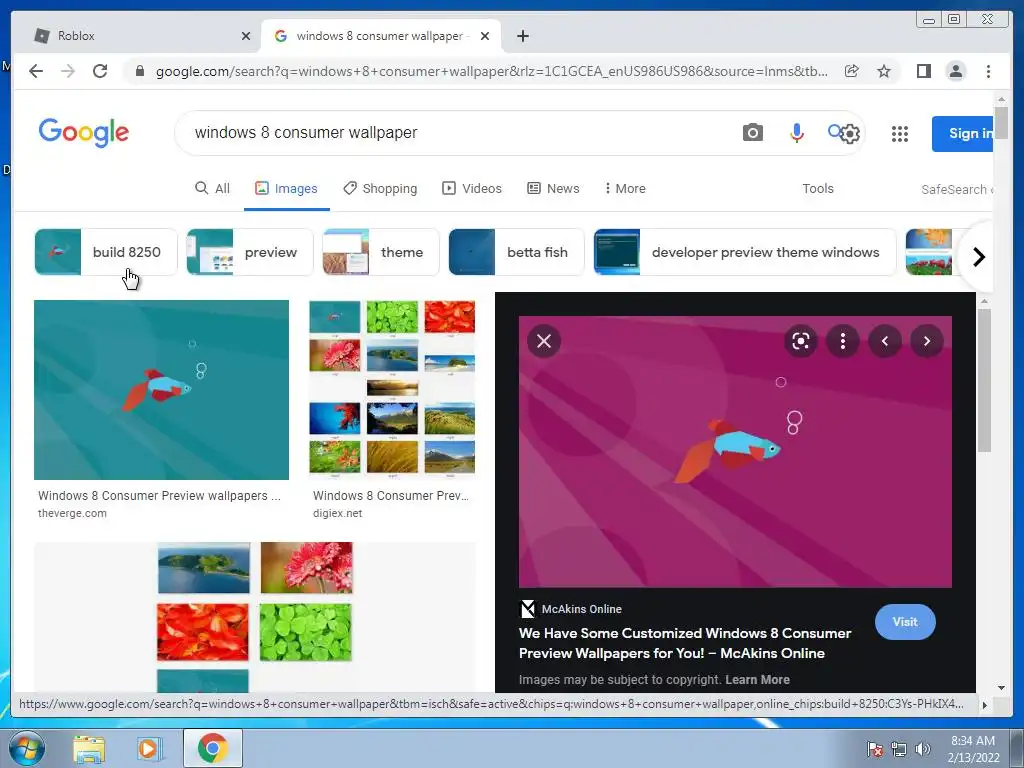Click preview panel vertical scrollbar
1024x768 pixels.
pos(984,380)
